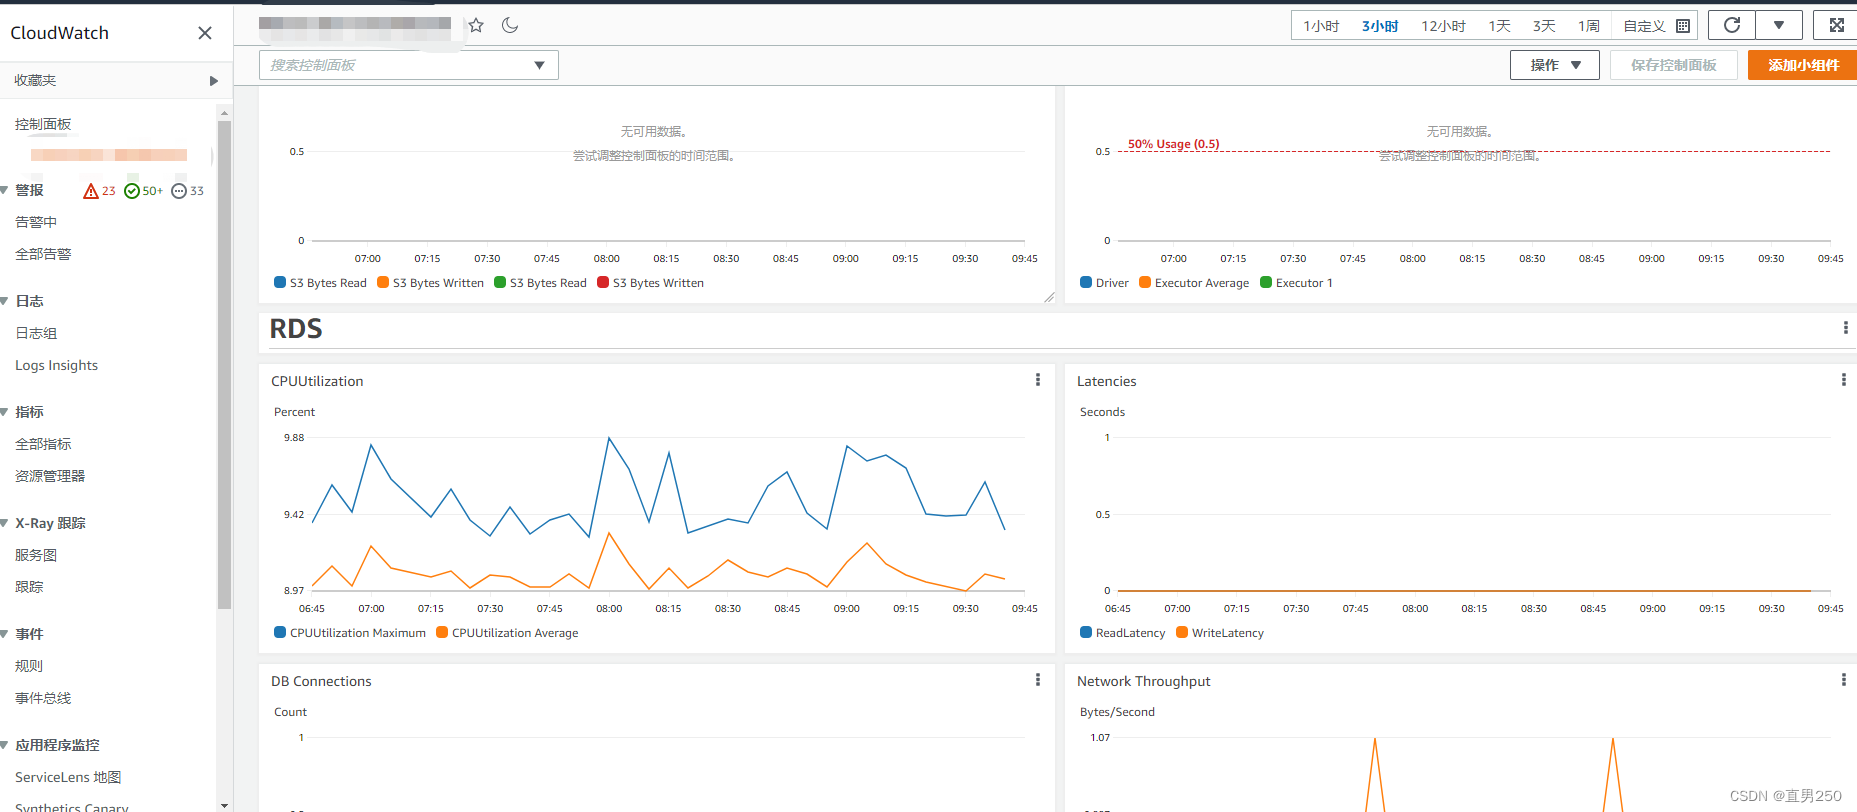This screenshot has width=1857, height=812.
Task: Toggle the Executor Average legend swatch
Action: click(1145, 282)
